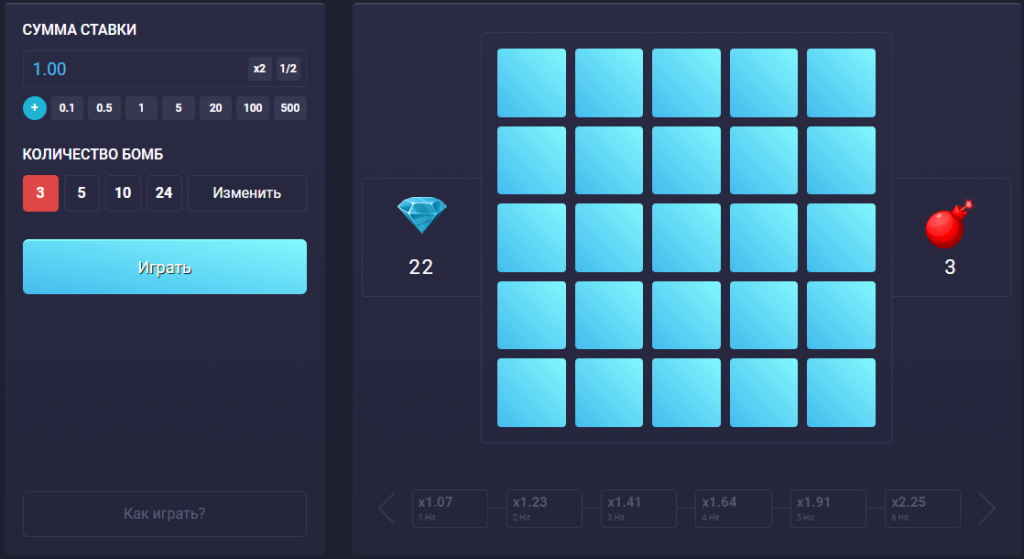Image resolution: width=1024 pixels, height=559 pixels.
Task: Click the red bomb icon
Action: [949, 224]
